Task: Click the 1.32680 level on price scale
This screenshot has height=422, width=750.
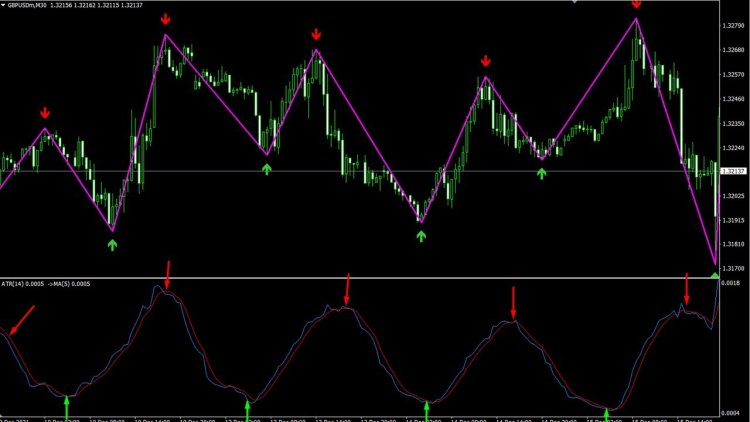Action: pyautogui.click(x=733, y=50)
